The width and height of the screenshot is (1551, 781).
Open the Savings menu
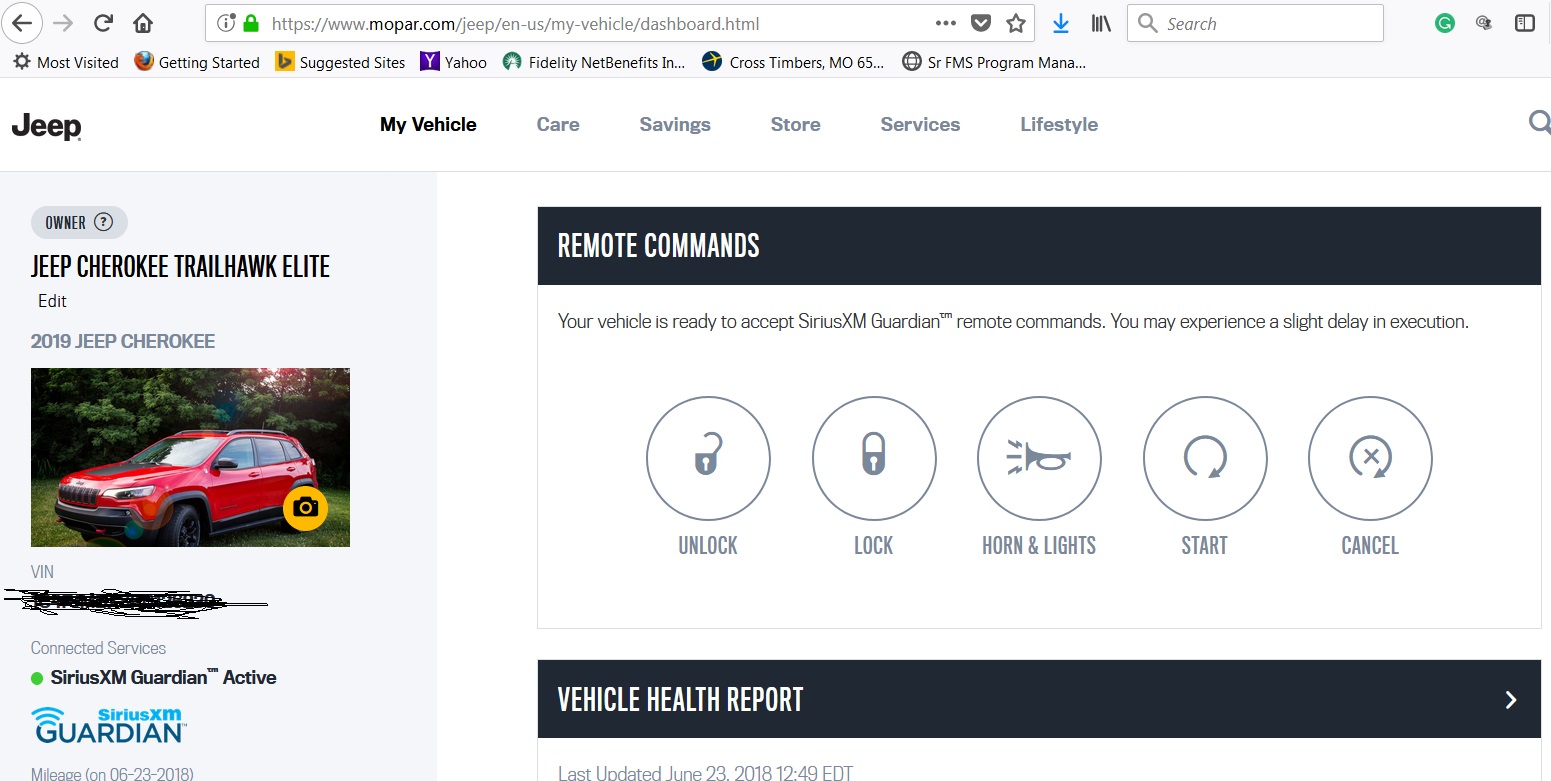tap(675, 124)
